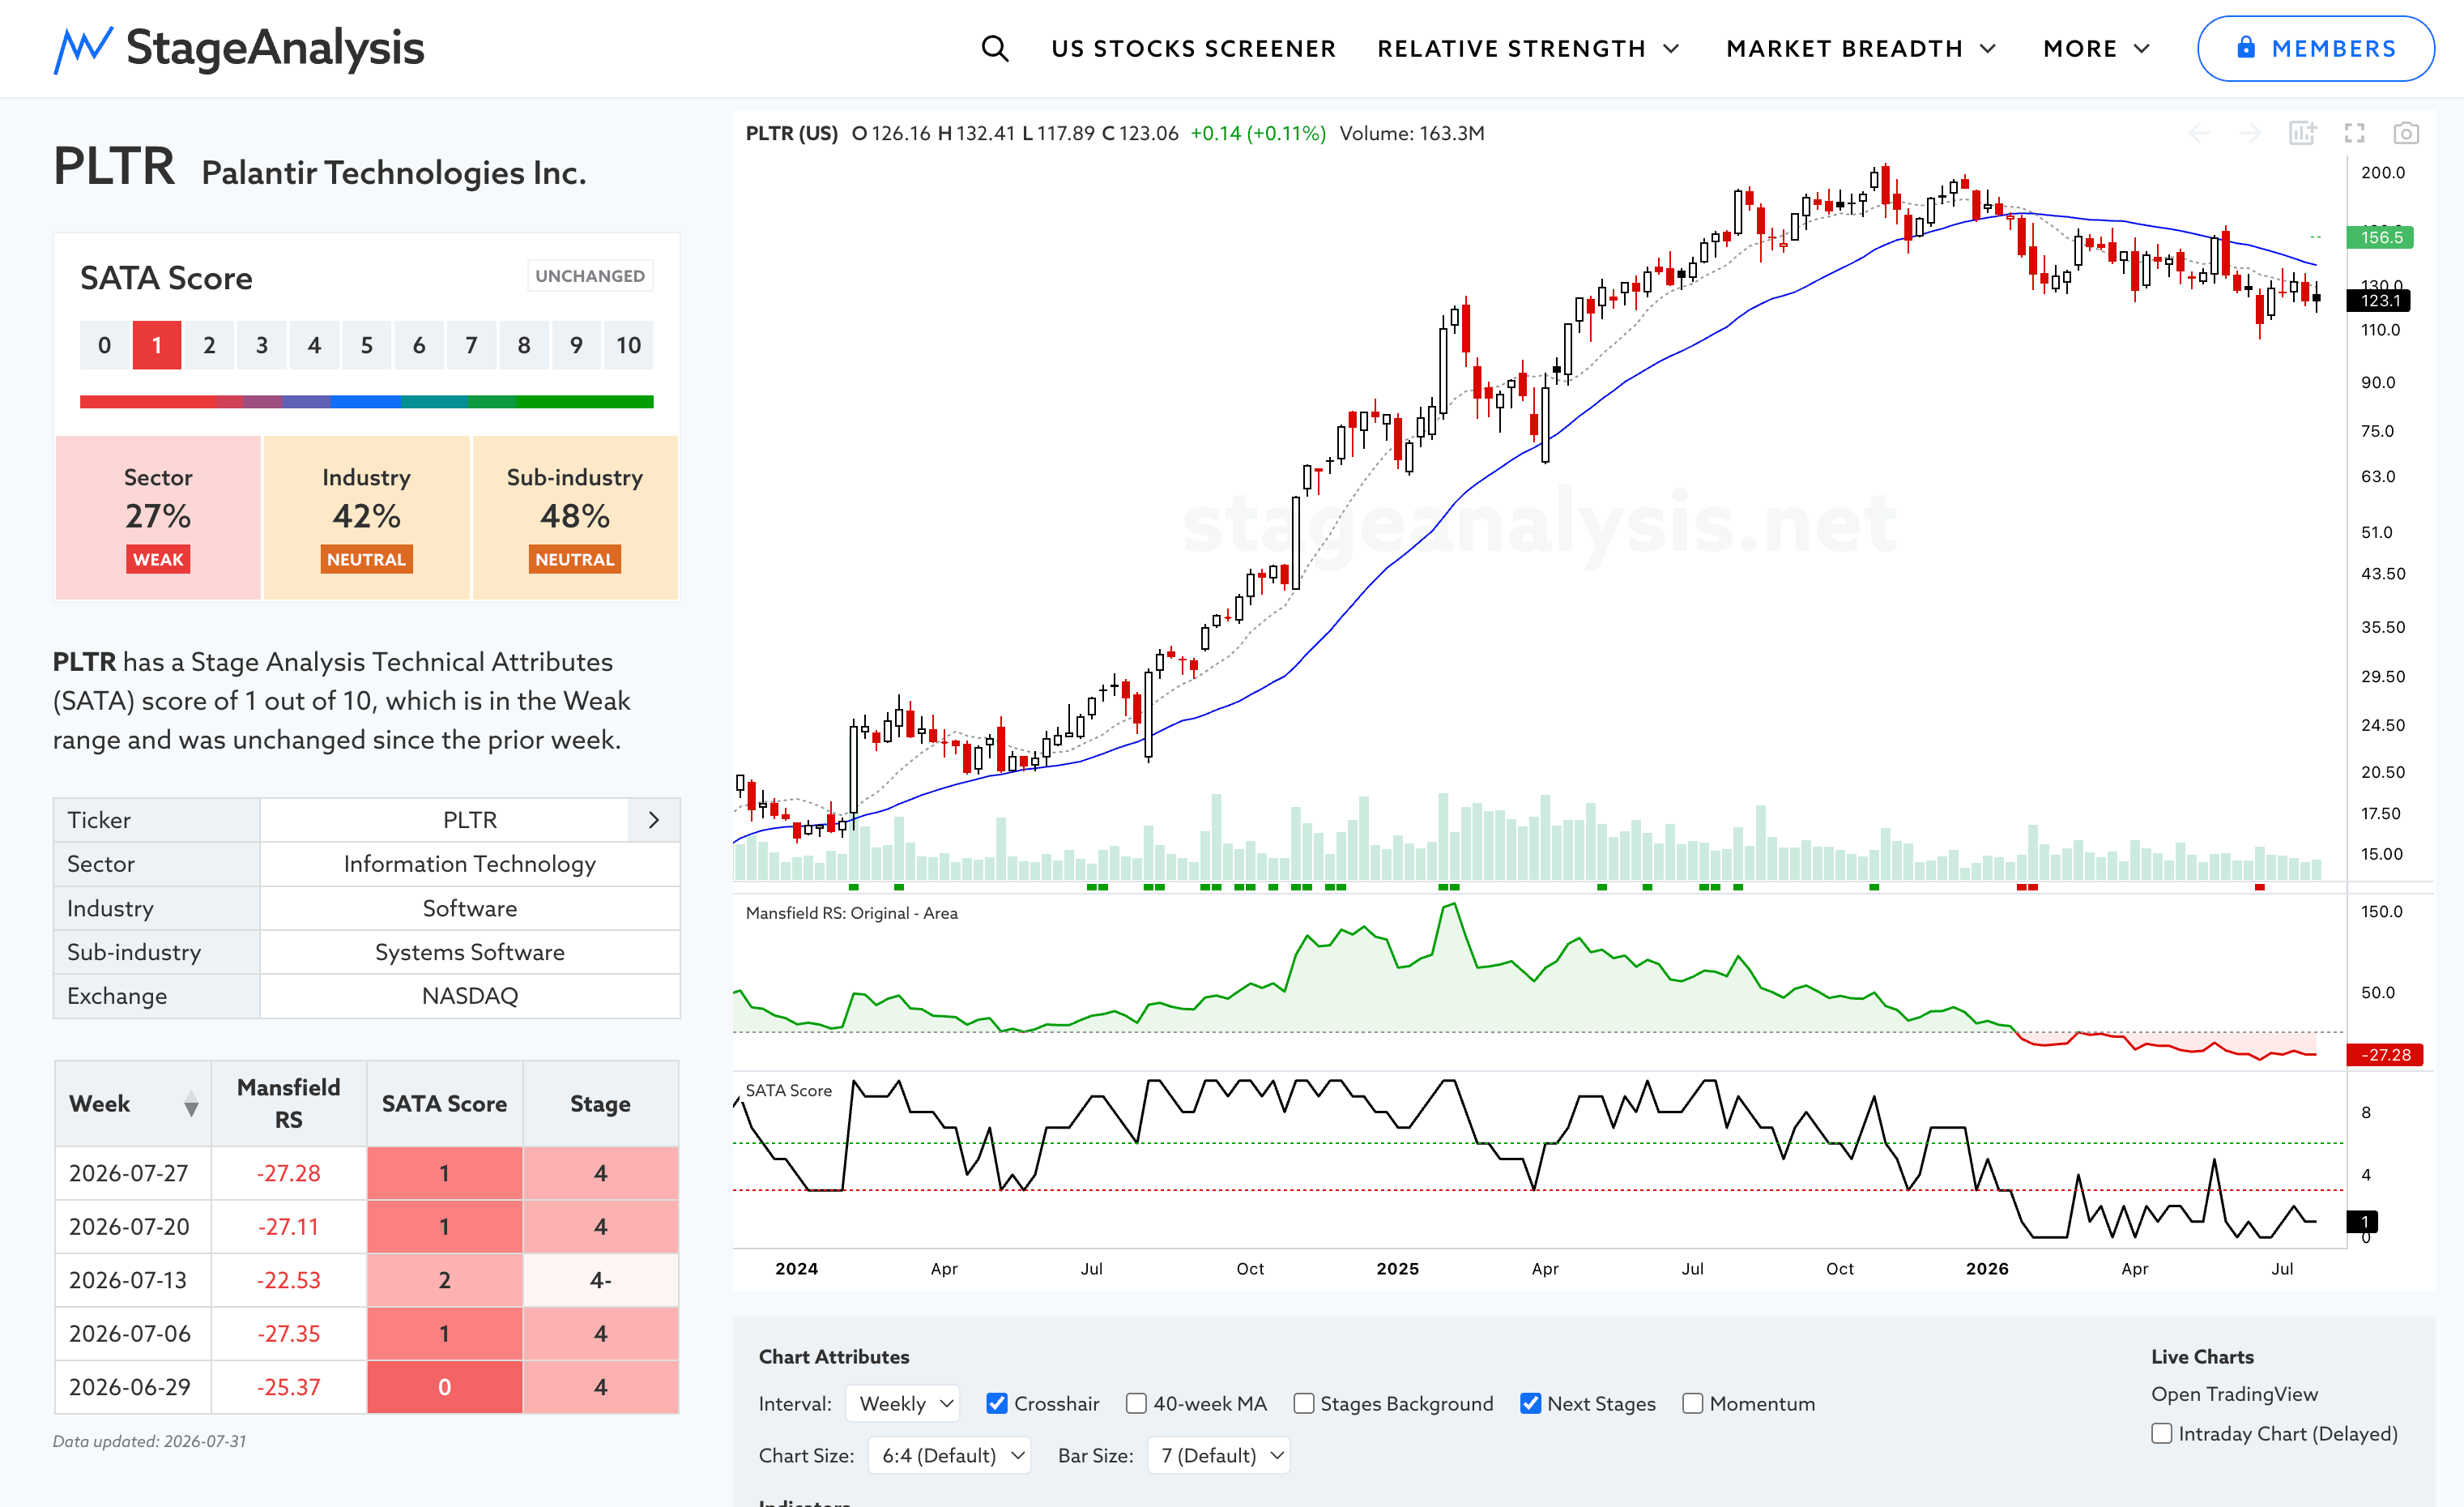2464x1507 pixels.
Task: Click the 156.5 green price label
Action: coord(2380,237)
